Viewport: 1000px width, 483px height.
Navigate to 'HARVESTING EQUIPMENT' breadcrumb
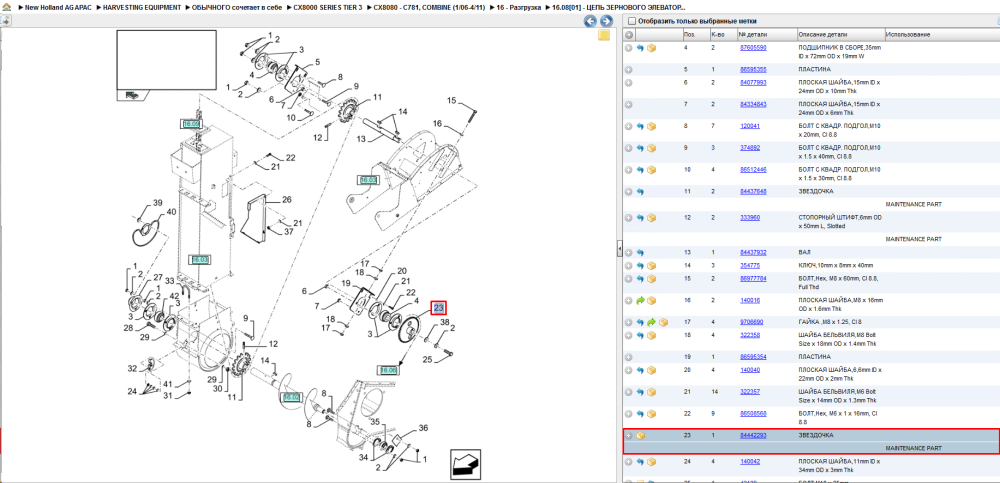142,7
